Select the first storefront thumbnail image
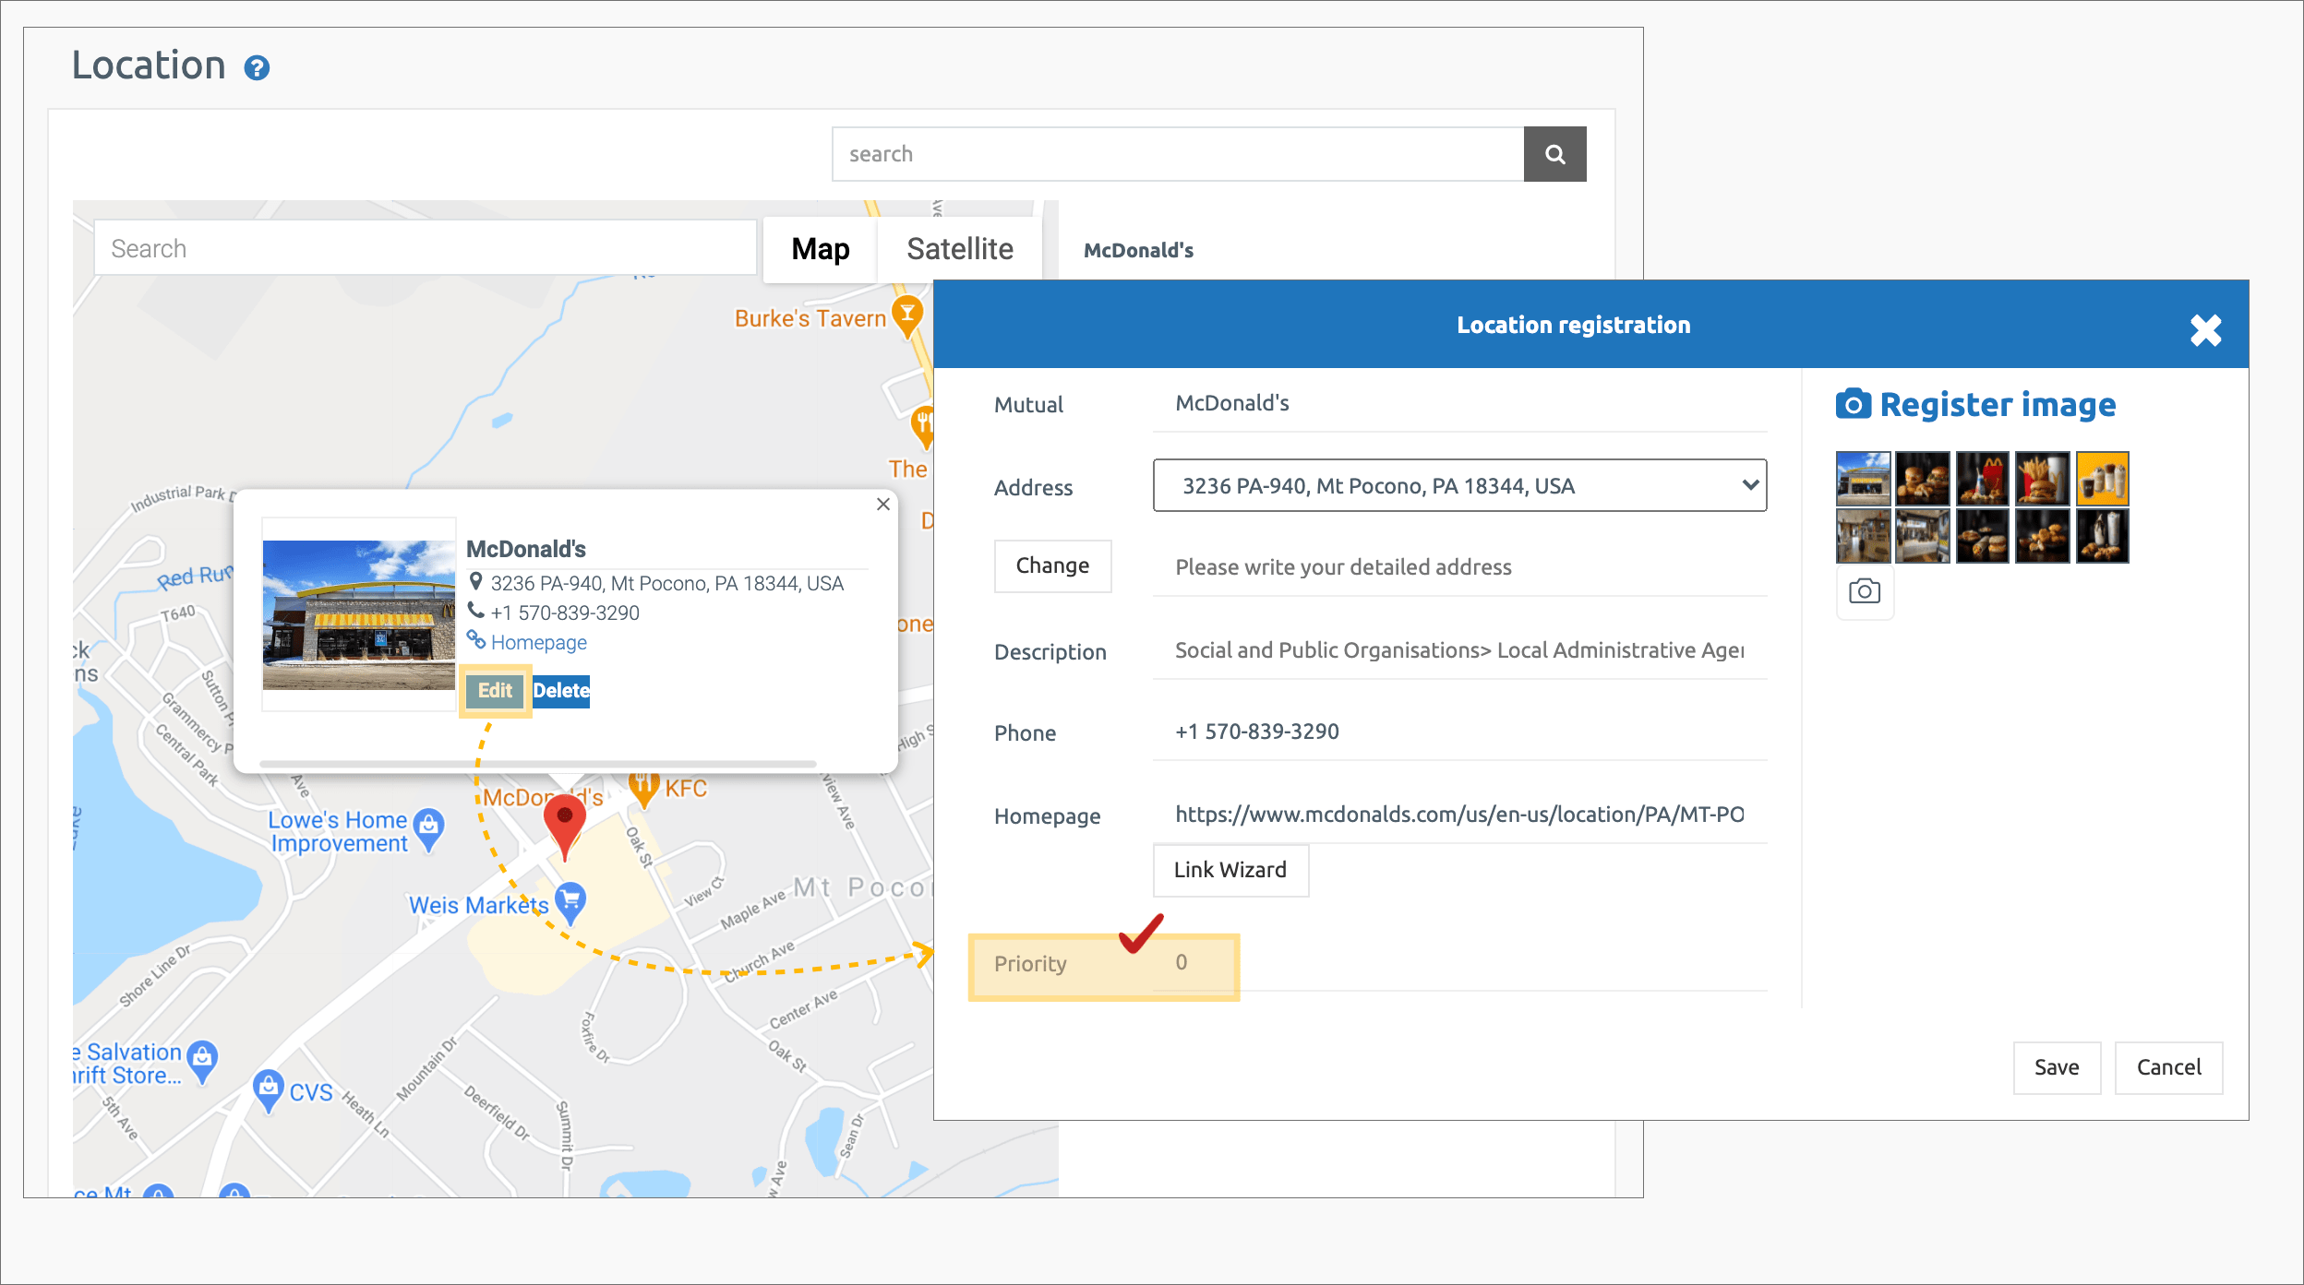 1862,478
